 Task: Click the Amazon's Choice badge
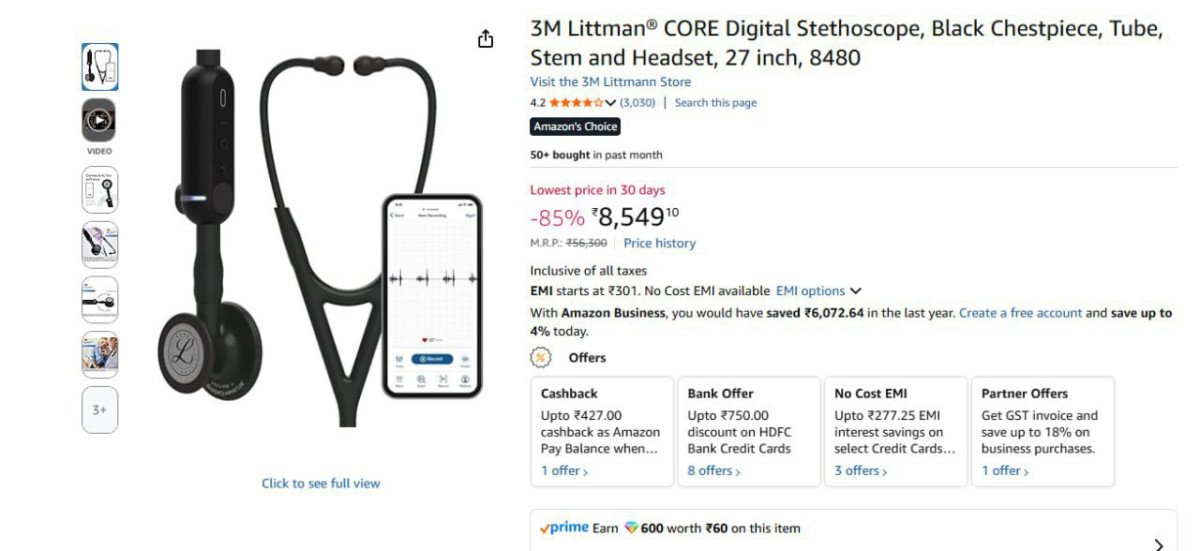point(575,127)
